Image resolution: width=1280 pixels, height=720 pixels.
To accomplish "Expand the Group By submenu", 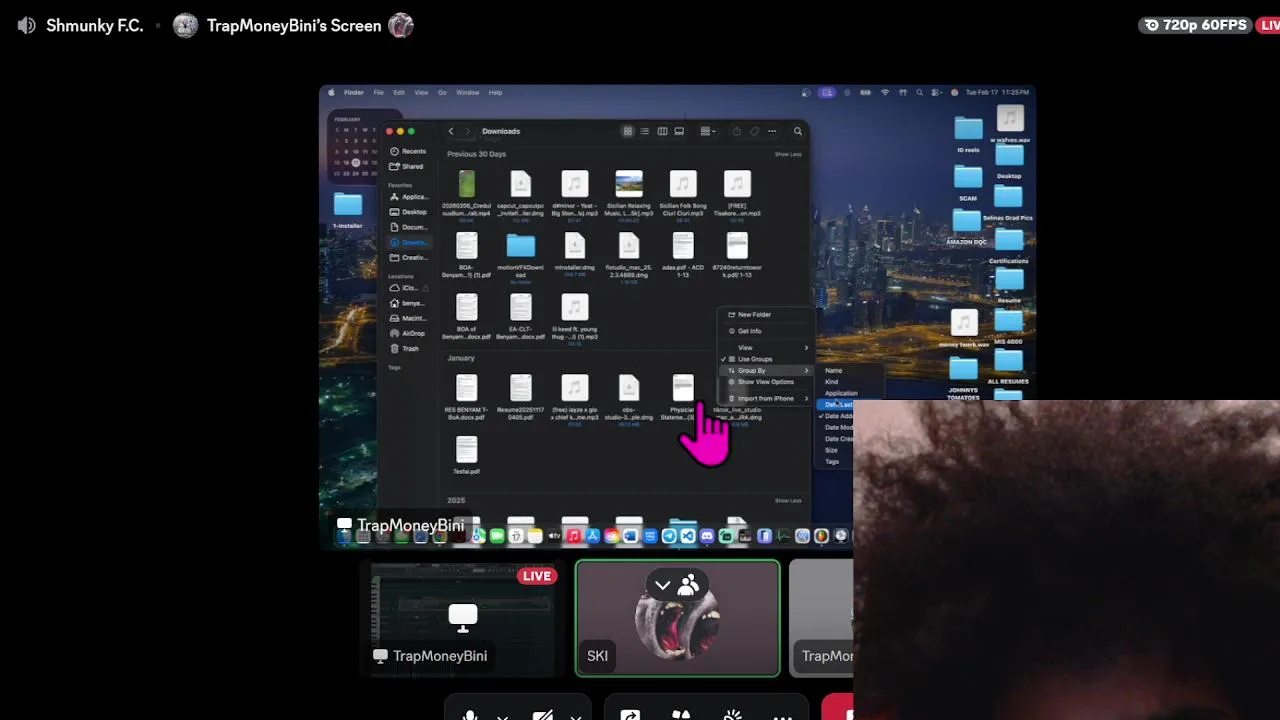I will pyautogui.click(x=766, y=371).
